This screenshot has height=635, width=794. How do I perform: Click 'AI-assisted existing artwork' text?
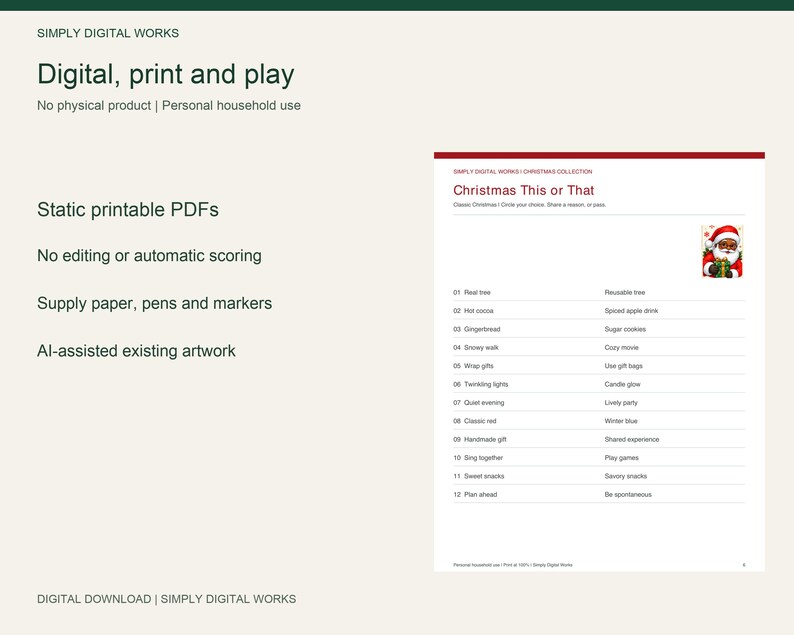click(x=136, y=351)
